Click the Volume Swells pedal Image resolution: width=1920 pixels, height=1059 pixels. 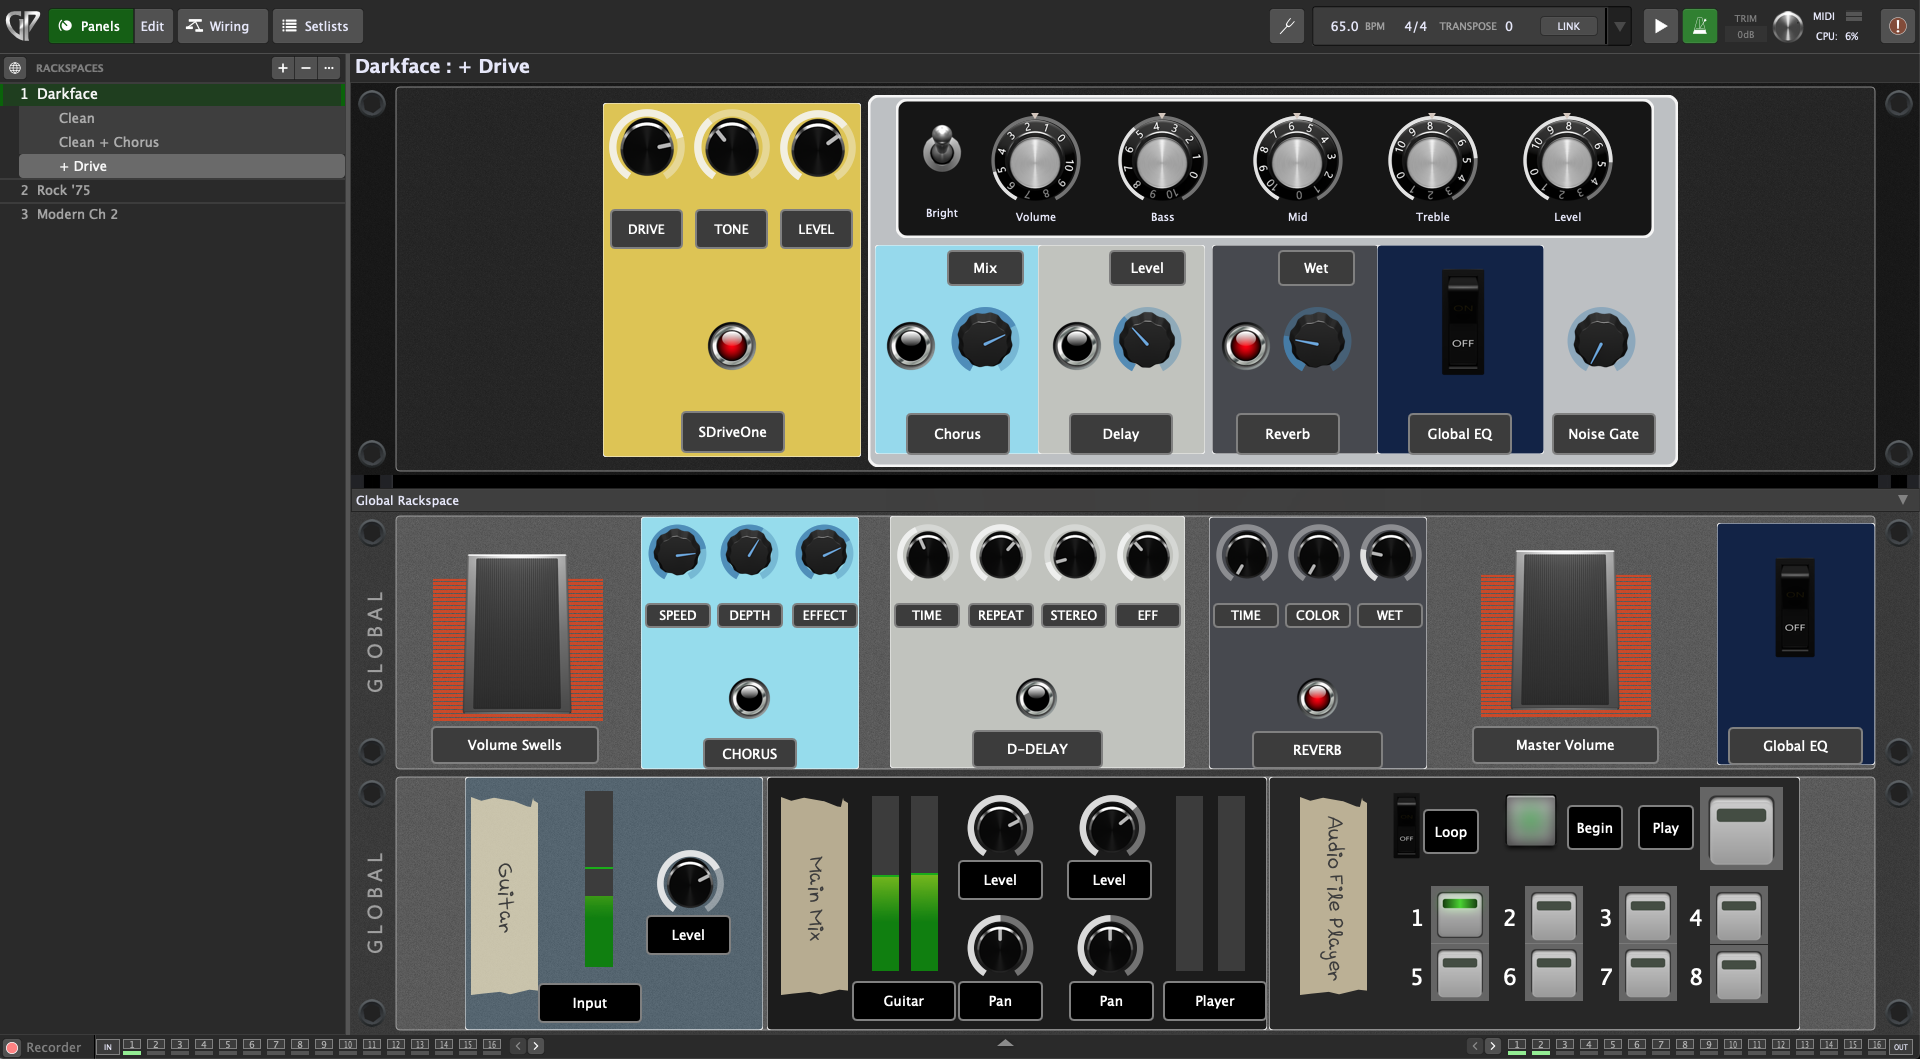click(517, 636)
